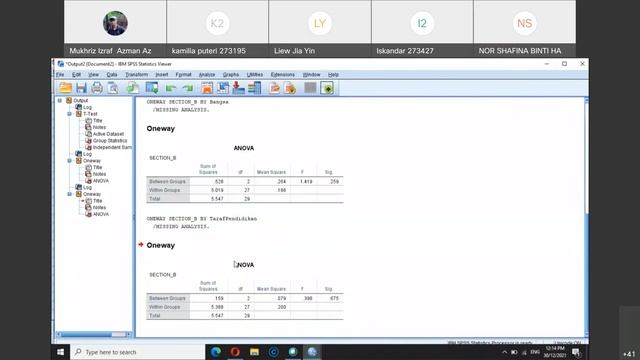Collapse the first Oneway branch expander
The image size is (640, 360).
[69, 161]
